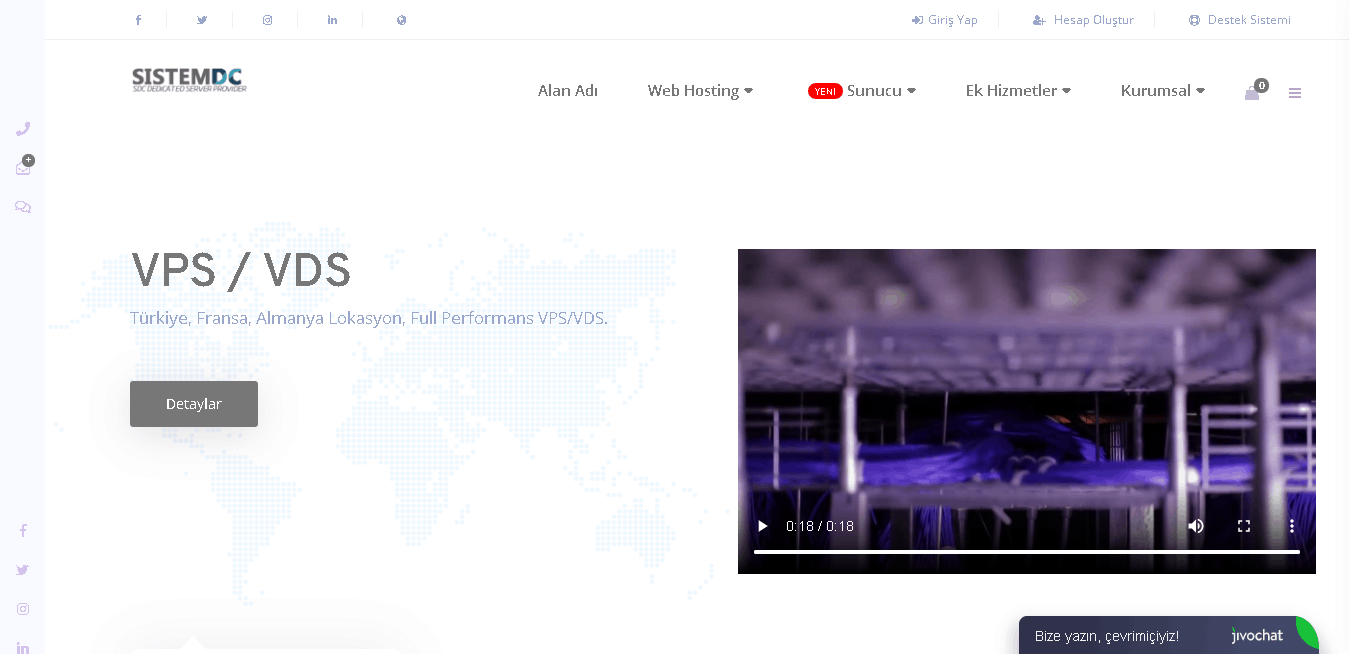Open the Hesap Oluştur link

1083,20
